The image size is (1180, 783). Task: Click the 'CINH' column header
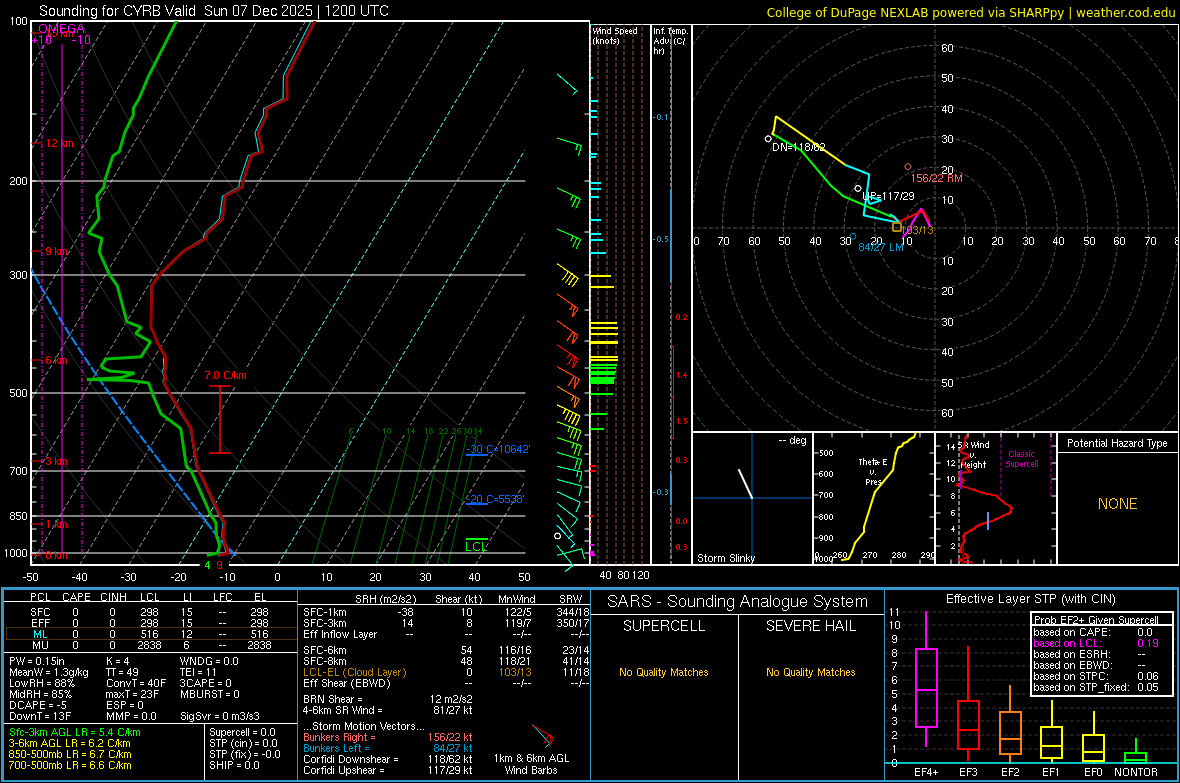point(114,597)
